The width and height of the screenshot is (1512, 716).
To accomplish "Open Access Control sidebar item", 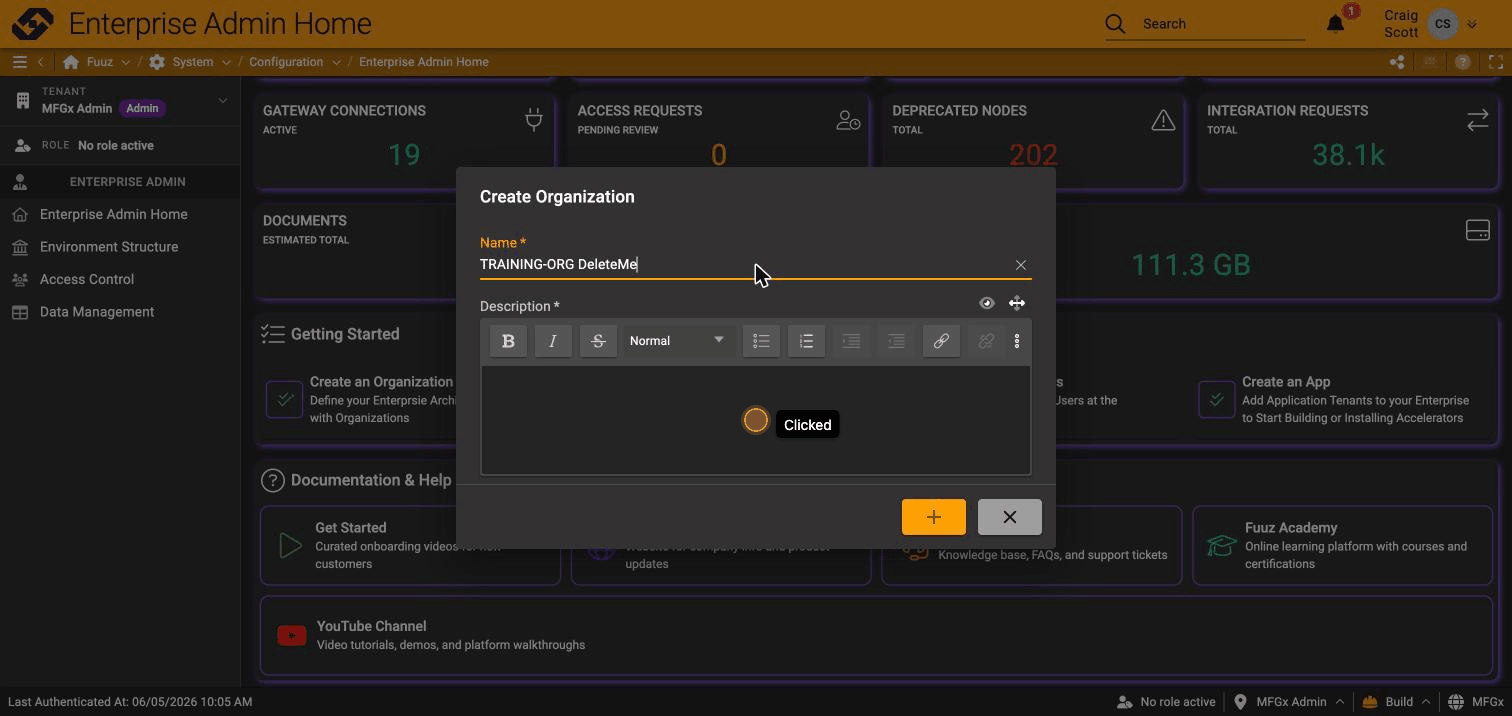I will point(87,279).
